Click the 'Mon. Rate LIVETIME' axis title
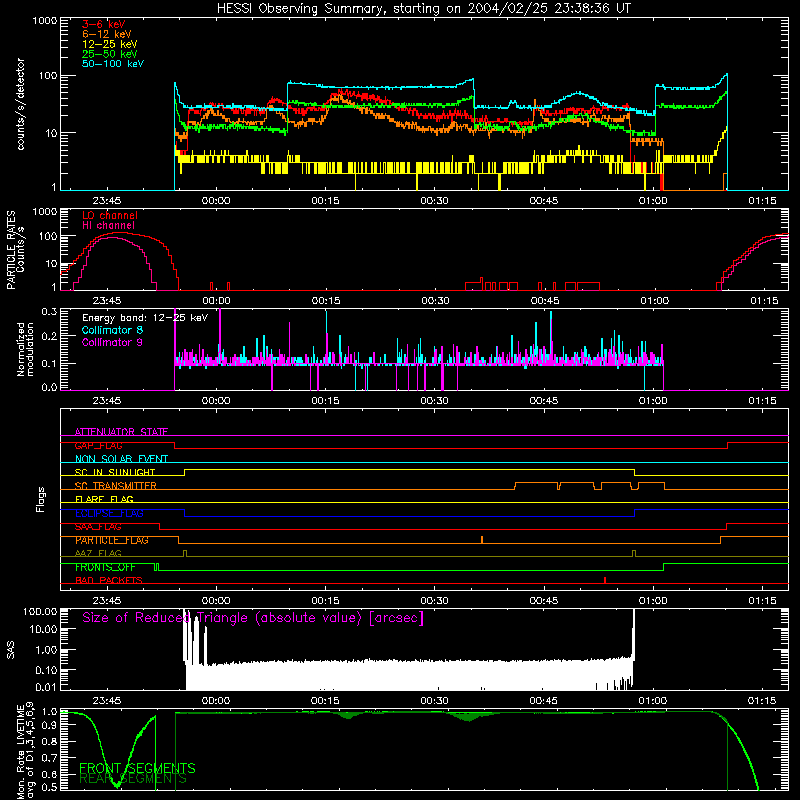 pyautogui.click(x=20, y=752)
